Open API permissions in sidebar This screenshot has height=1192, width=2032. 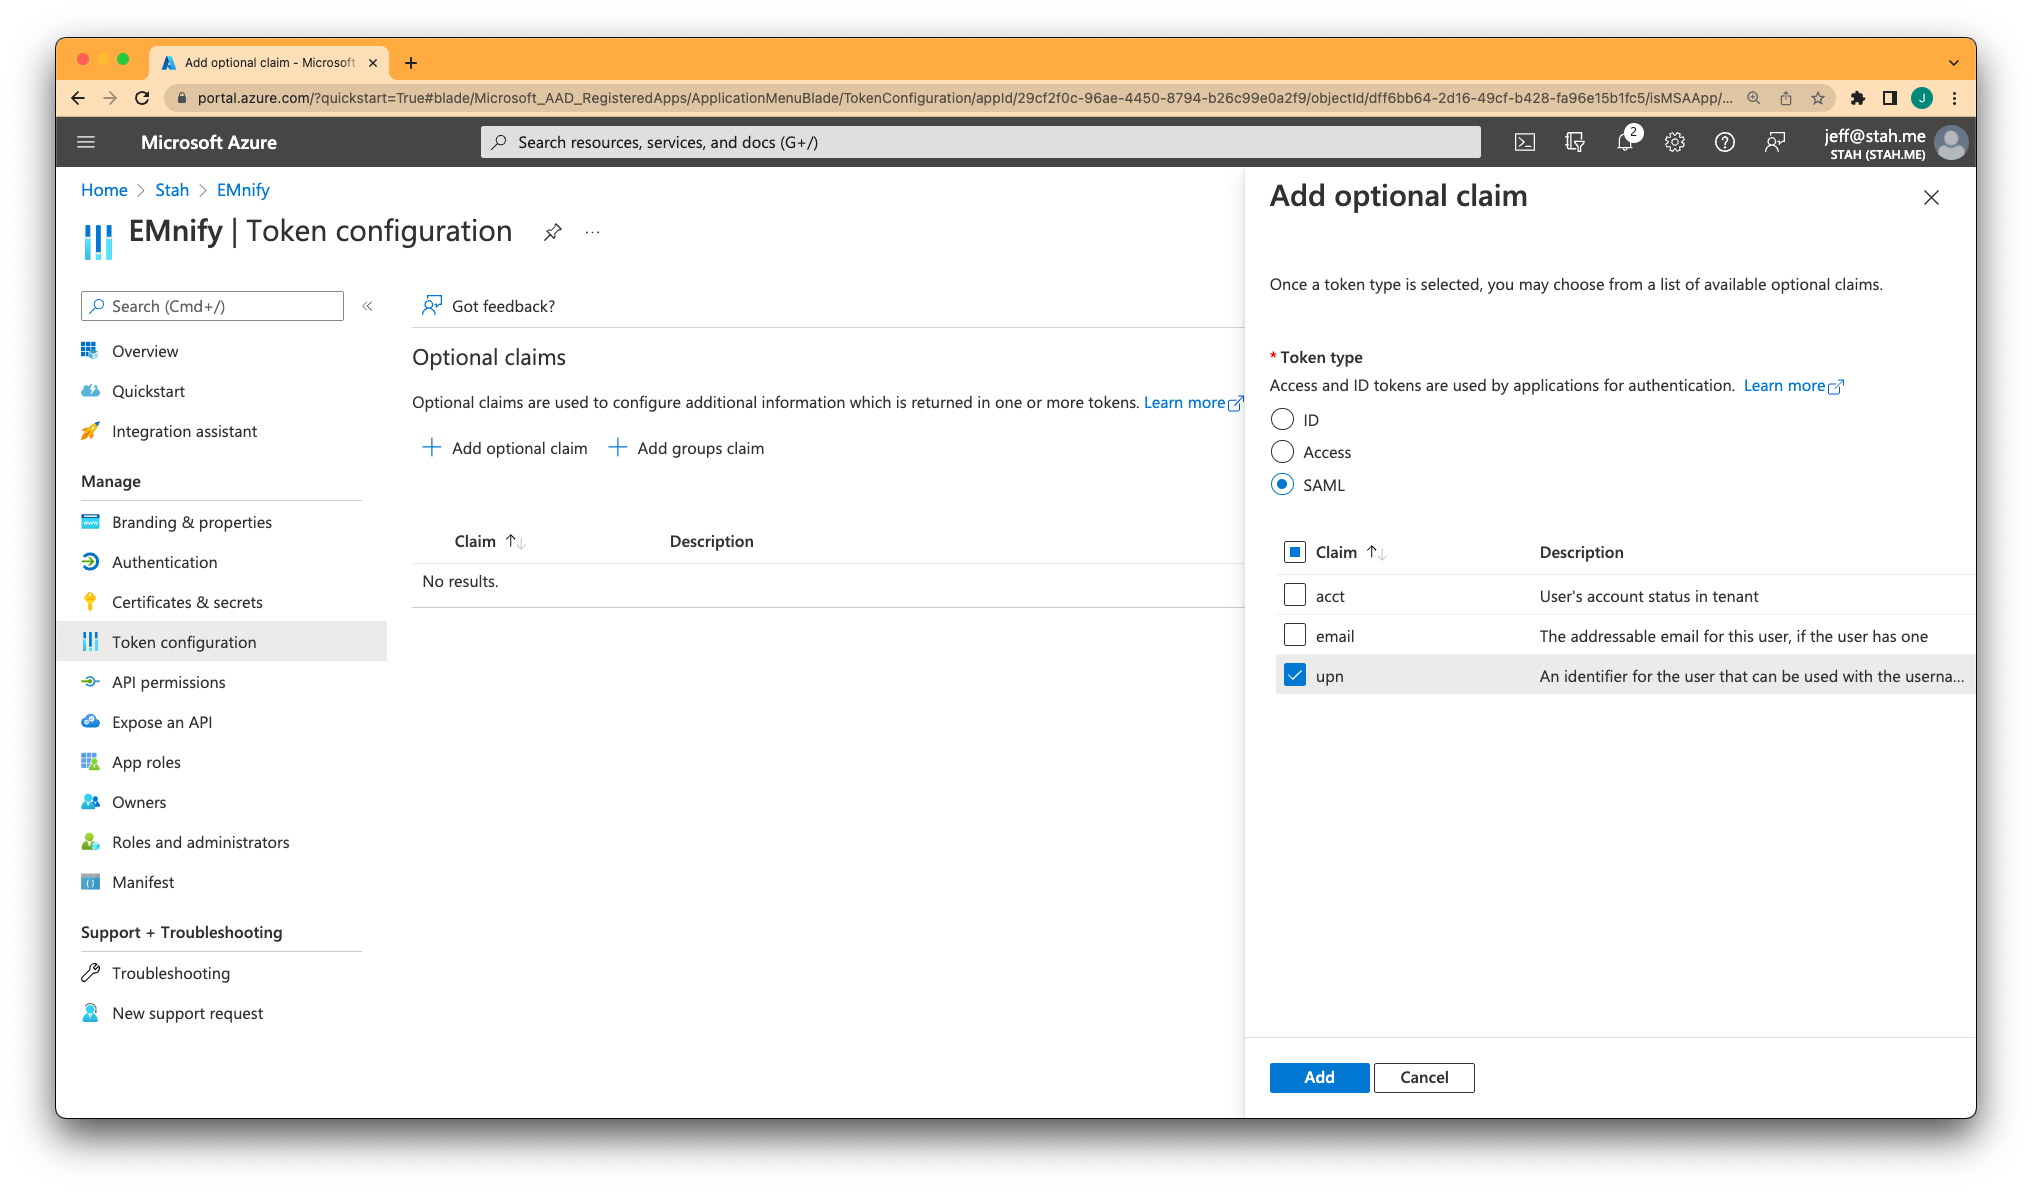click(x=168, y=682)
